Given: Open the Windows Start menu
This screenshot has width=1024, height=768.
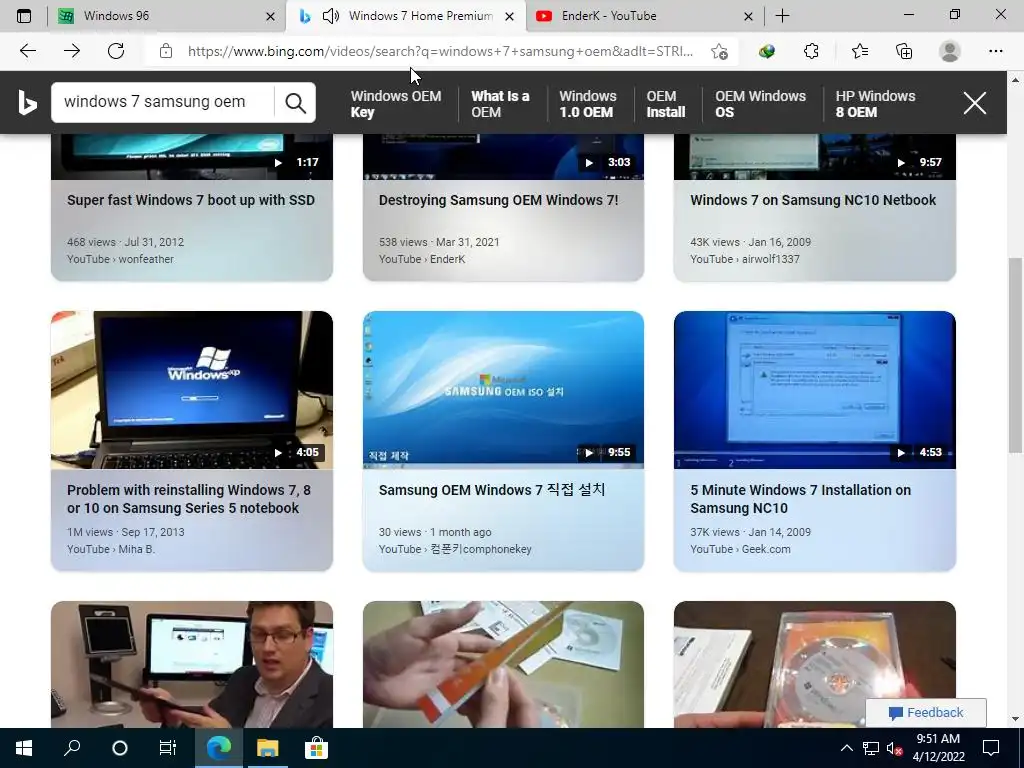Looking at the screenshot, I should [24, 748].
